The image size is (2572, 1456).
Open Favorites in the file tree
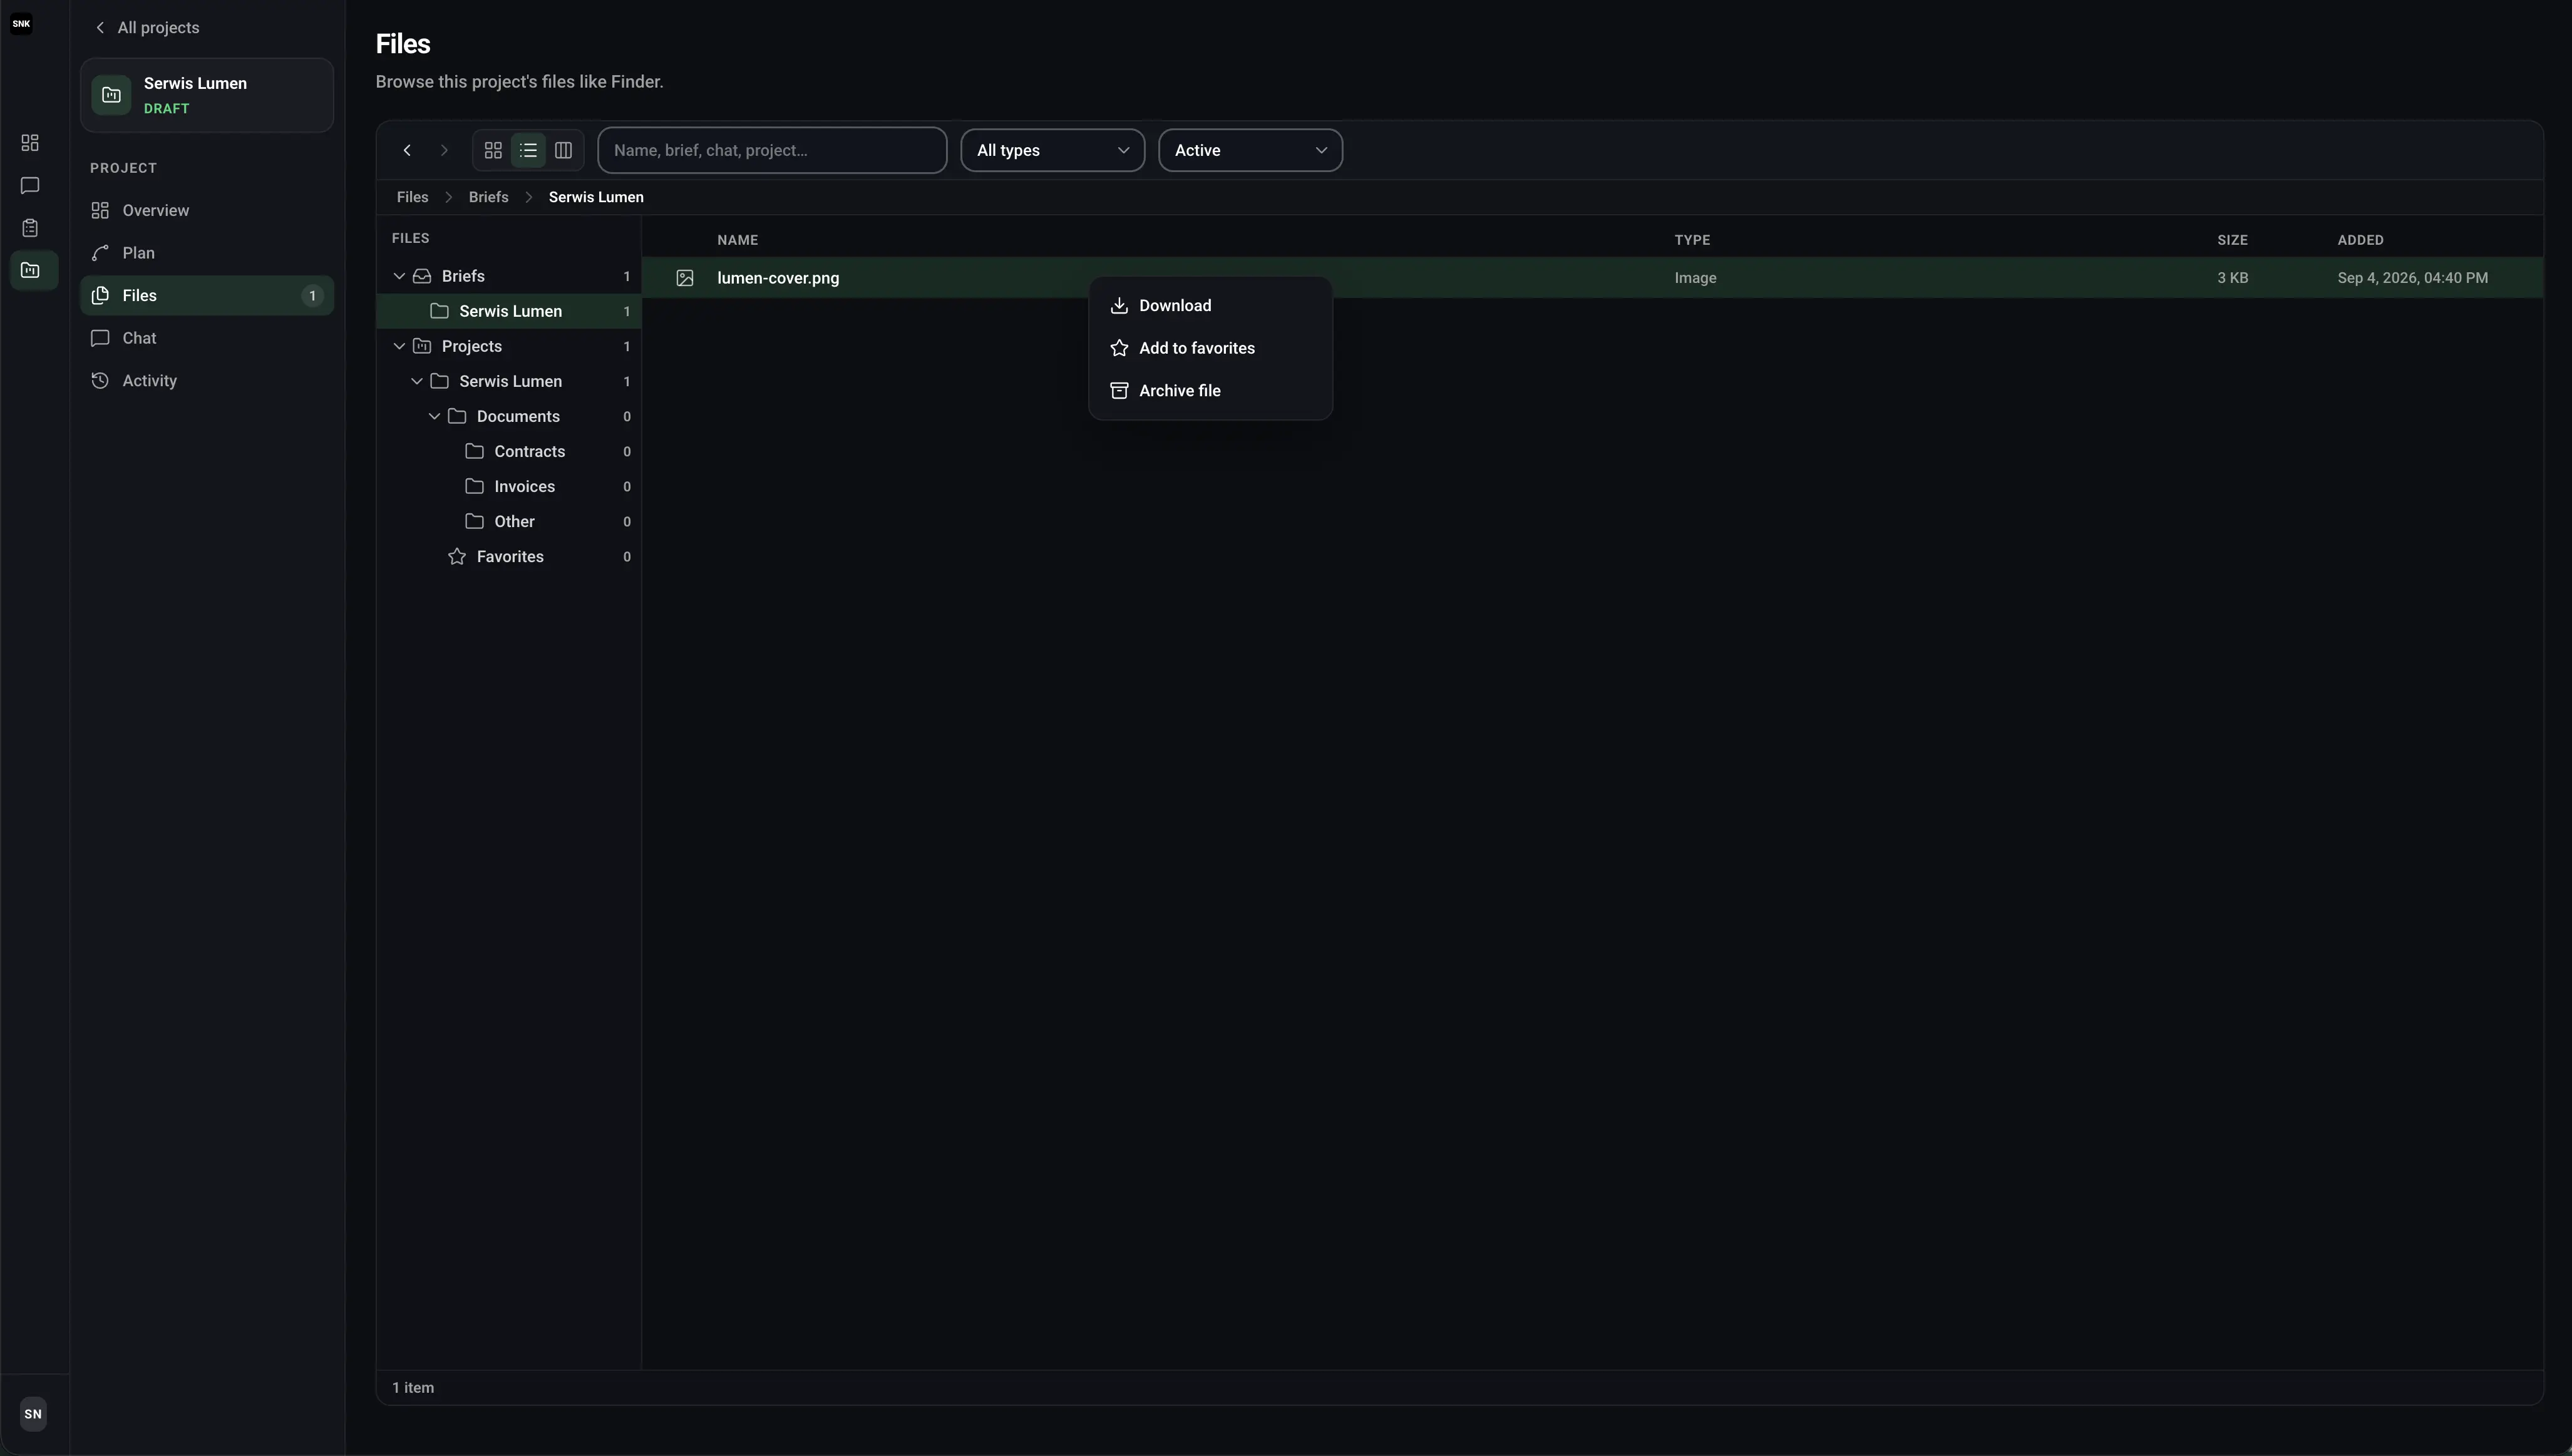(509, 556)
